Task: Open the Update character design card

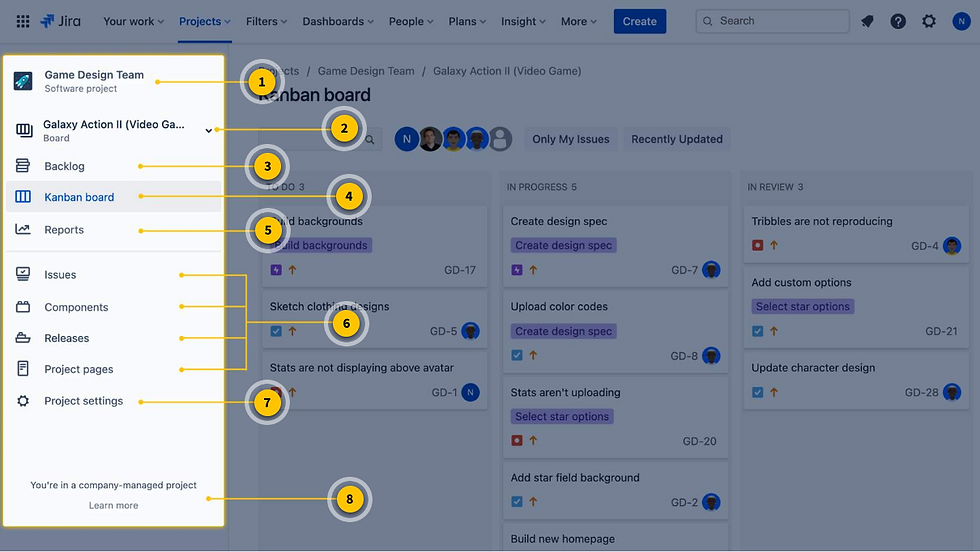Action: [856, 380]
